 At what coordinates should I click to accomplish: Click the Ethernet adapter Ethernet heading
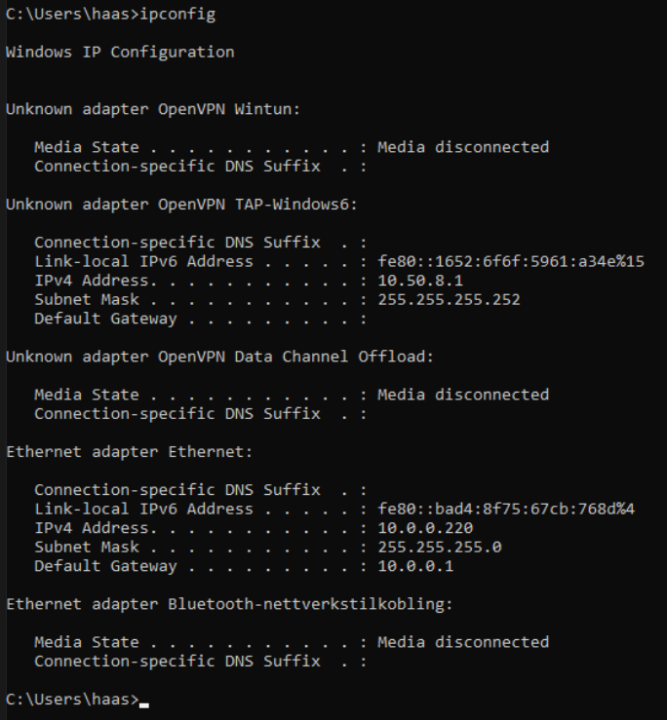pyautogui.click(x=130, y=452)
